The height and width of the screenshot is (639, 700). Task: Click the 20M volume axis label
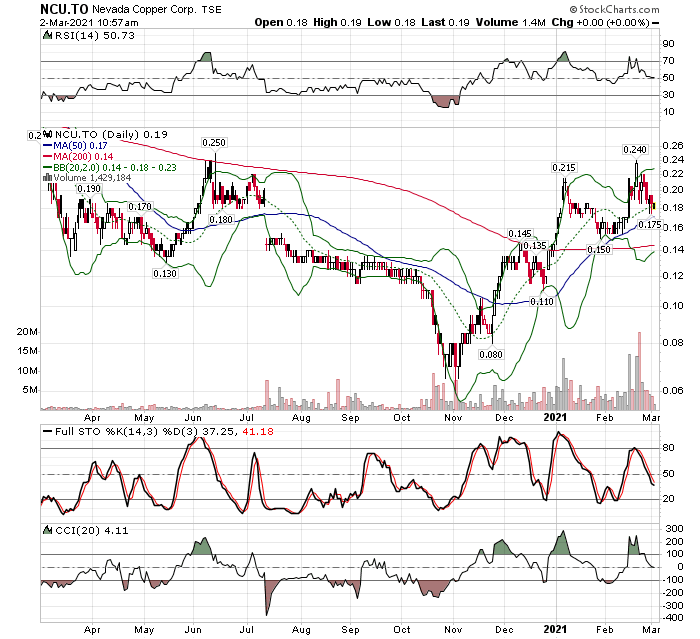27,332
